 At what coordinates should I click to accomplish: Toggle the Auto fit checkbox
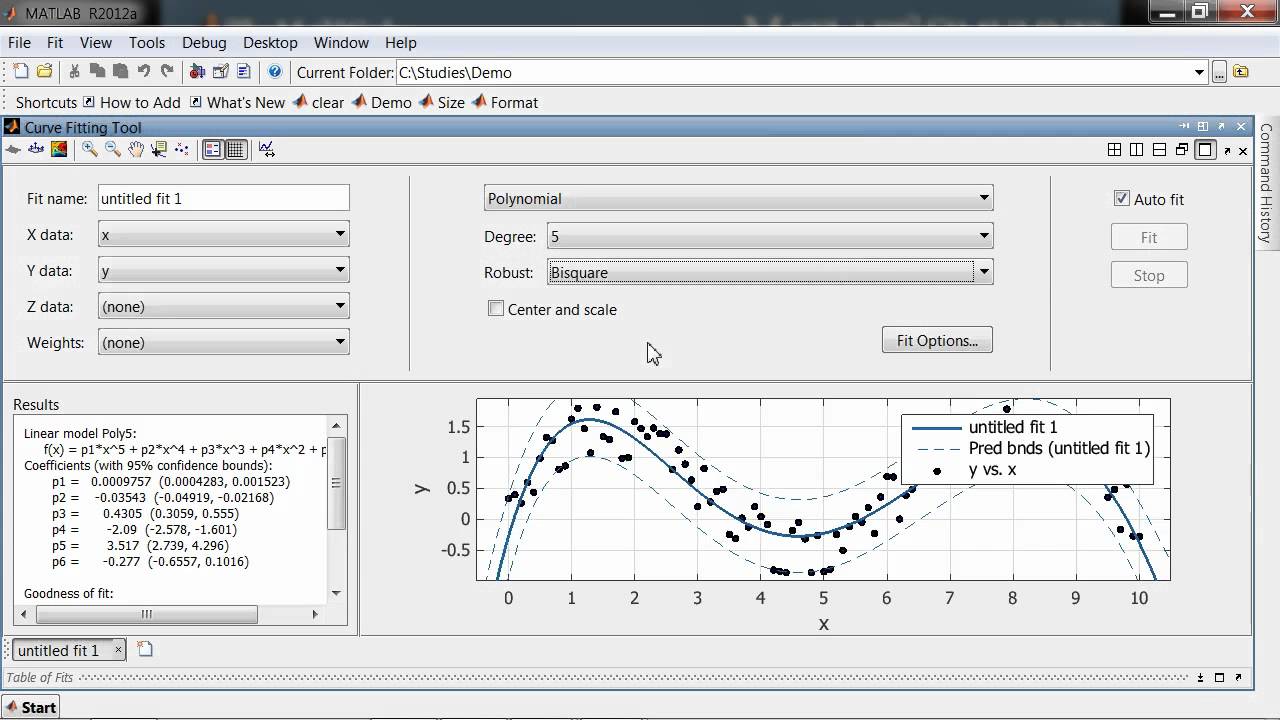click(x=1122, y=199)
